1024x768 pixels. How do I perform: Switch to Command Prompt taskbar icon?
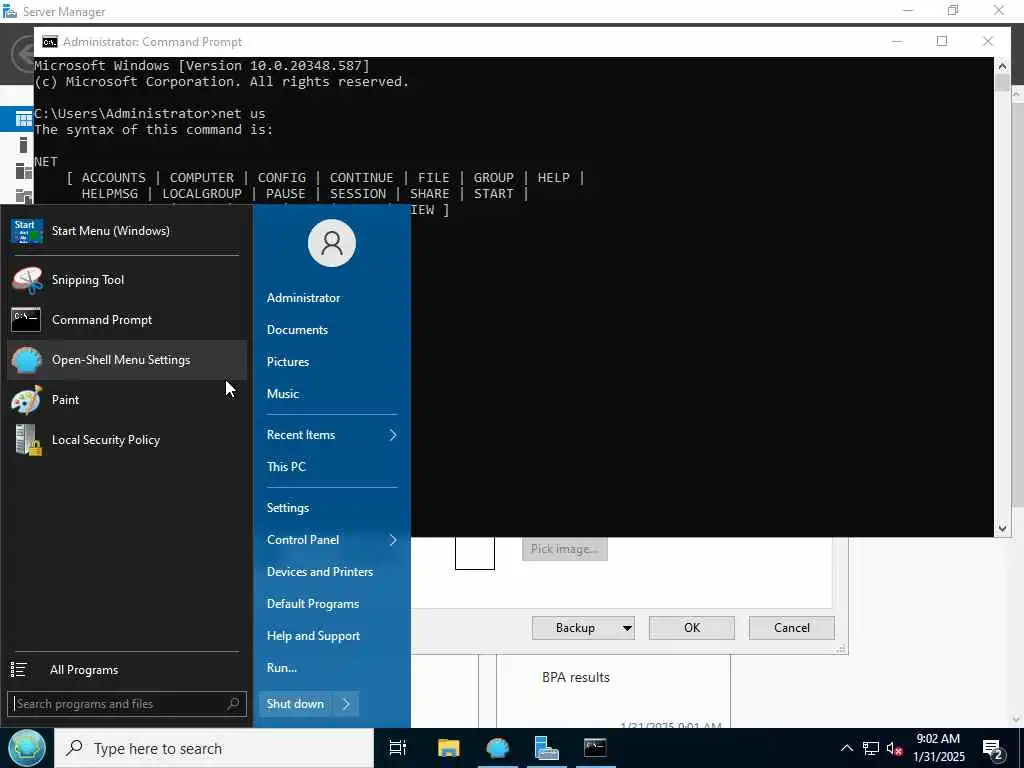(595, 748)
